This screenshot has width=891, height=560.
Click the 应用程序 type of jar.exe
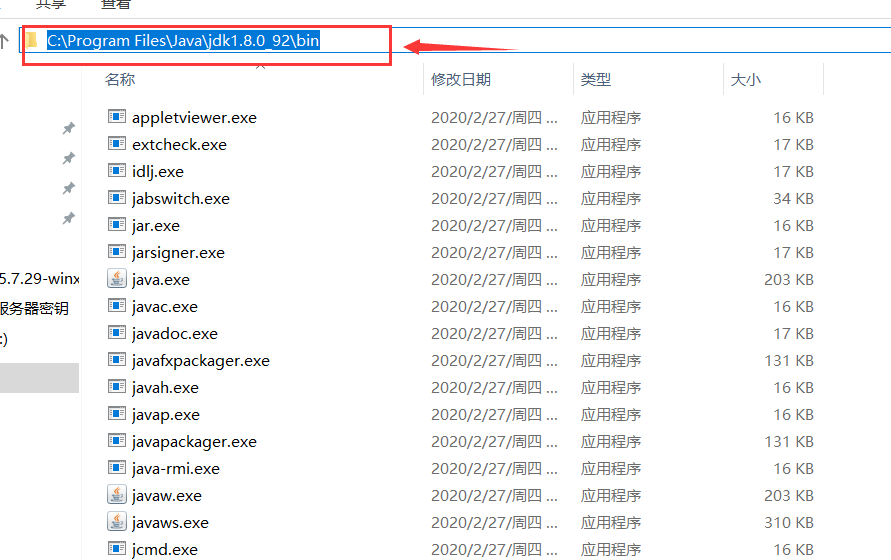(611, 226)
